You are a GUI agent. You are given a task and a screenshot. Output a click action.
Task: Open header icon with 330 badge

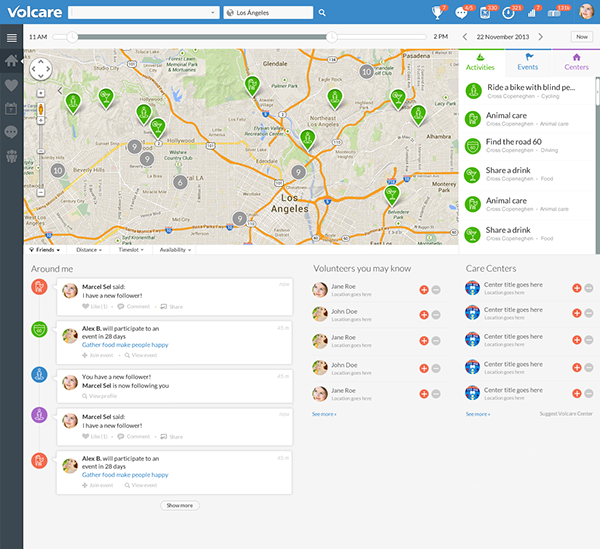(485, 13)
